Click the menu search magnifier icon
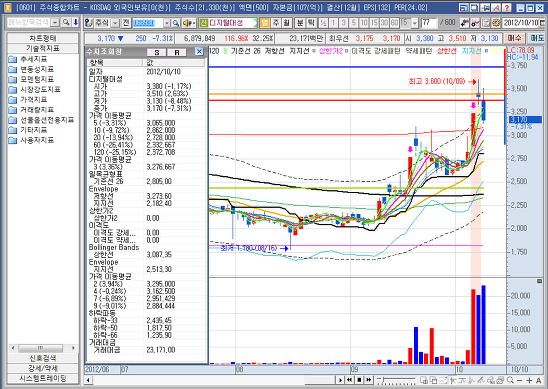 click(x=66, y=23)
